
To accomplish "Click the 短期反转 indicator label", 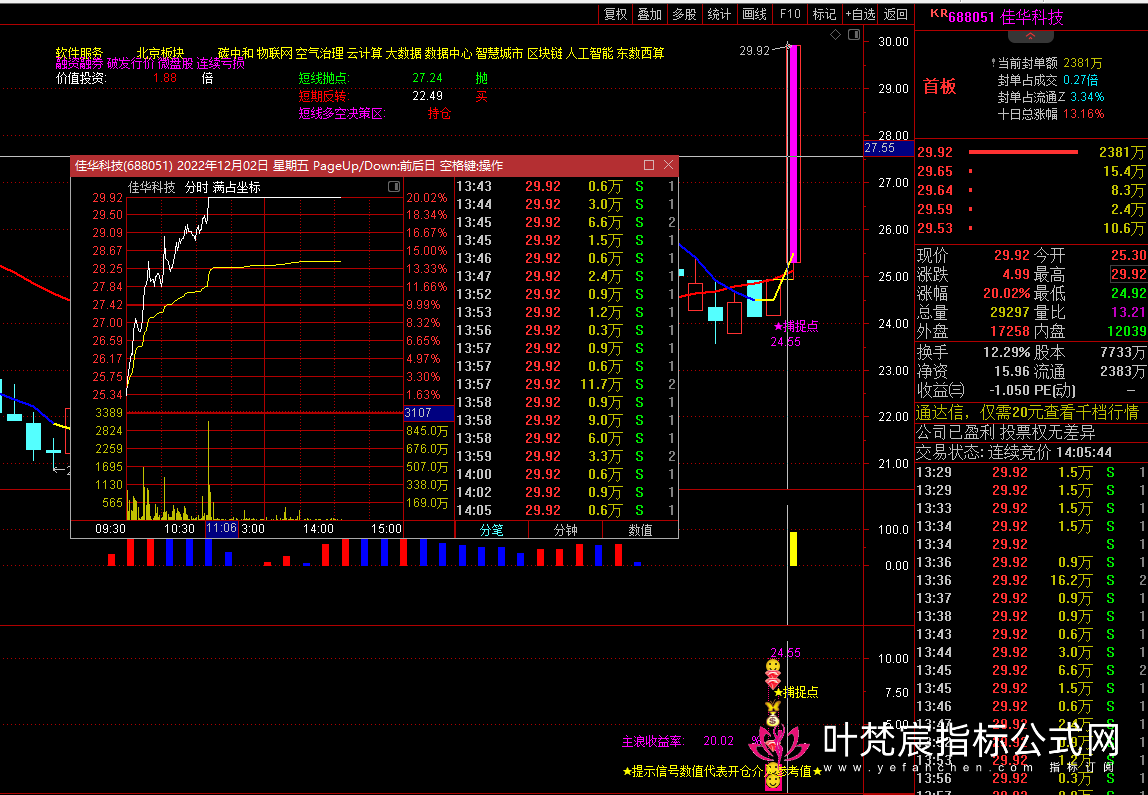I will (324, 96).
